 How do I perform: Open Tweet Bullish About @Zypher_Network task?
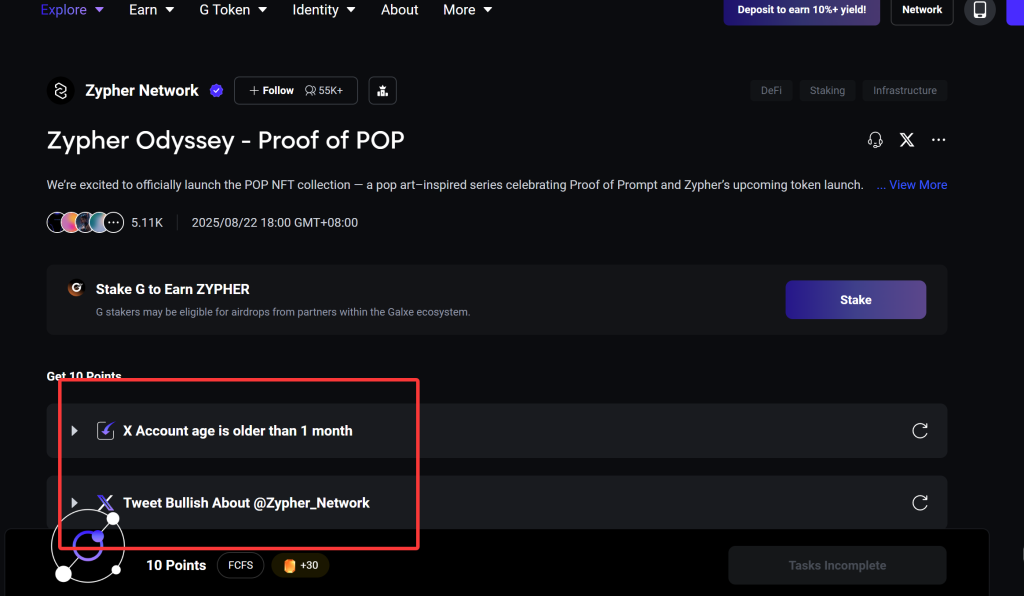pos(246,503)
